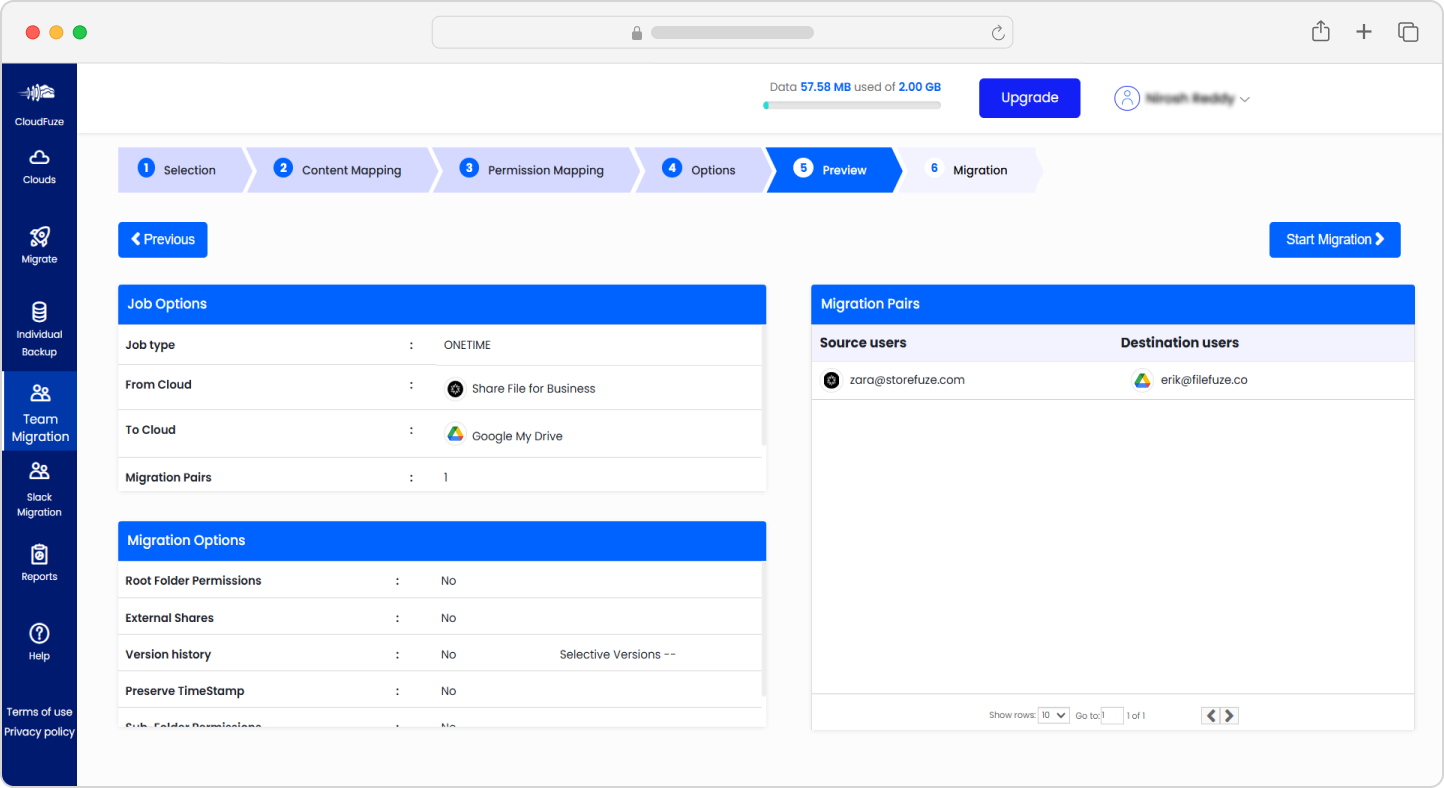Click the Version history row label
1444x788 pixels.
click(x=168, y=655)
